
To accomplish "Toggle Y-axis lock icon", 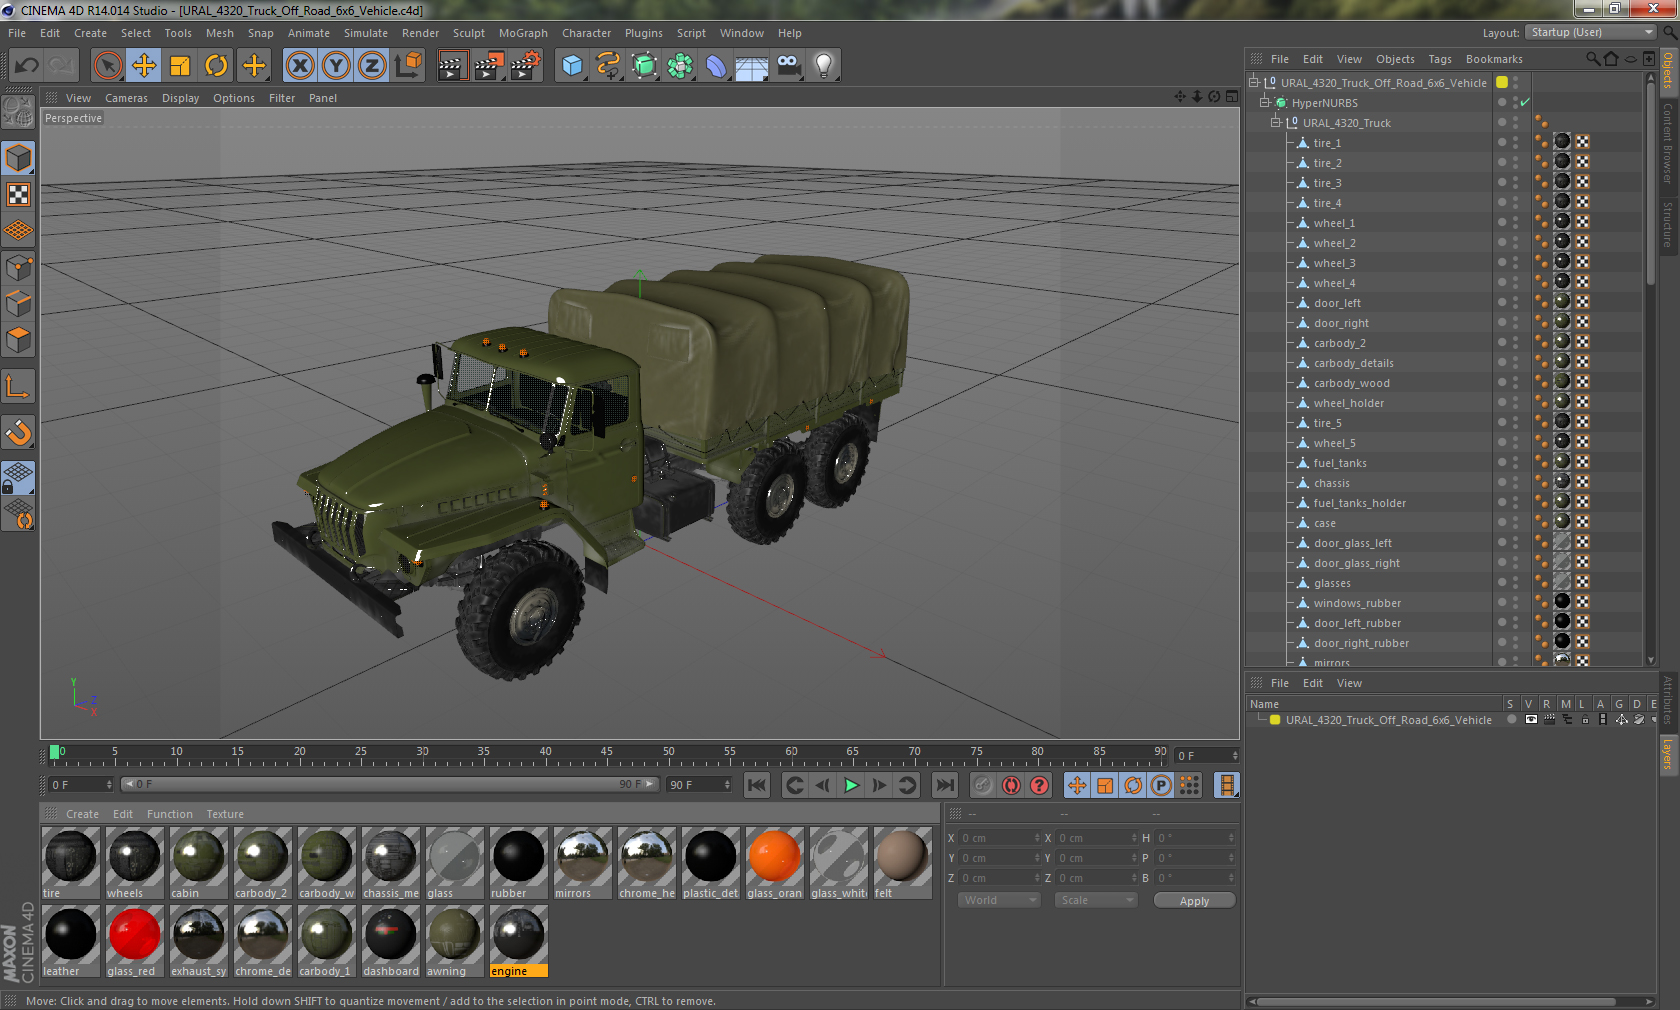I will tap(336, 66).
